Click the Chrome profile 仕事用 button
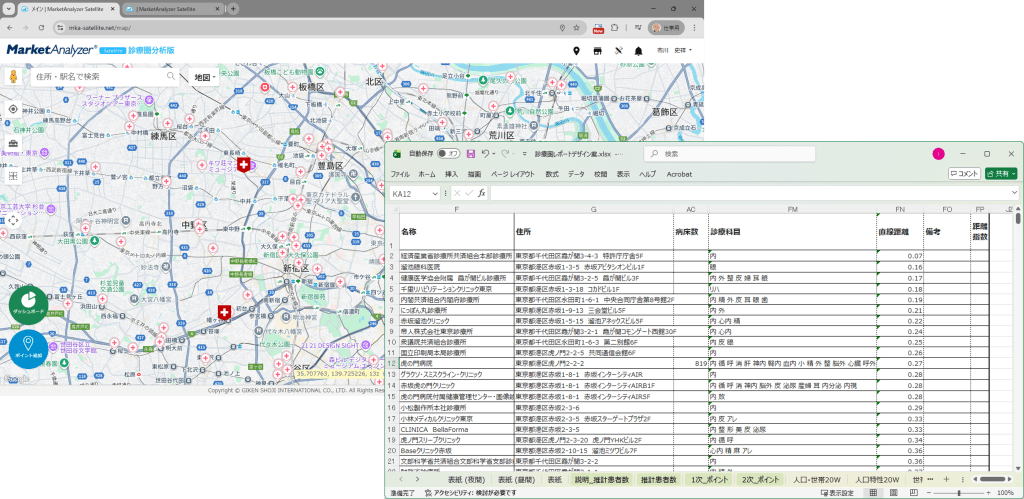 [665, 28]
